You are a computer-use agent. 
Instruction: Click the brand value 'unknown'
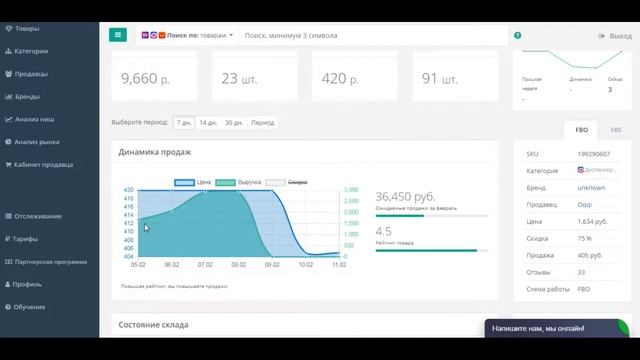pyautogui.click(x=591, y=188)
